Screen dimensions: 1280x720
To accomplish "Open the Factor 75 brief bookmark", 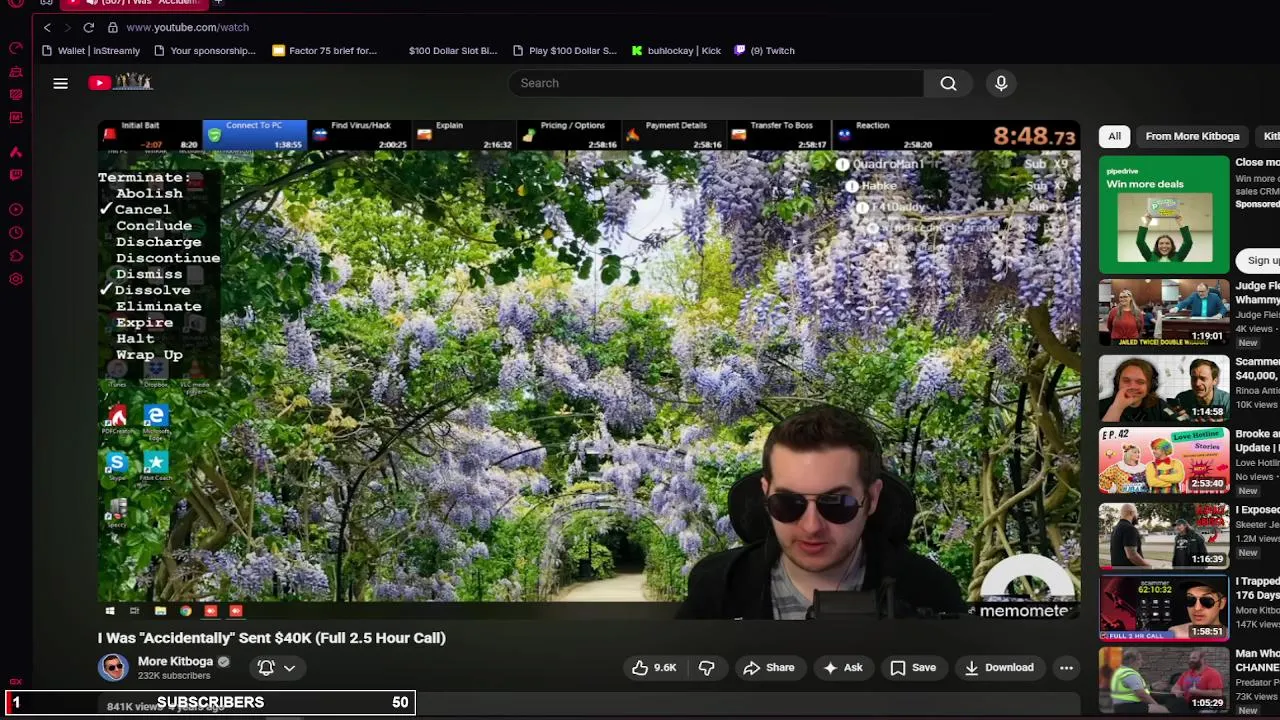I will coord(325,51).
